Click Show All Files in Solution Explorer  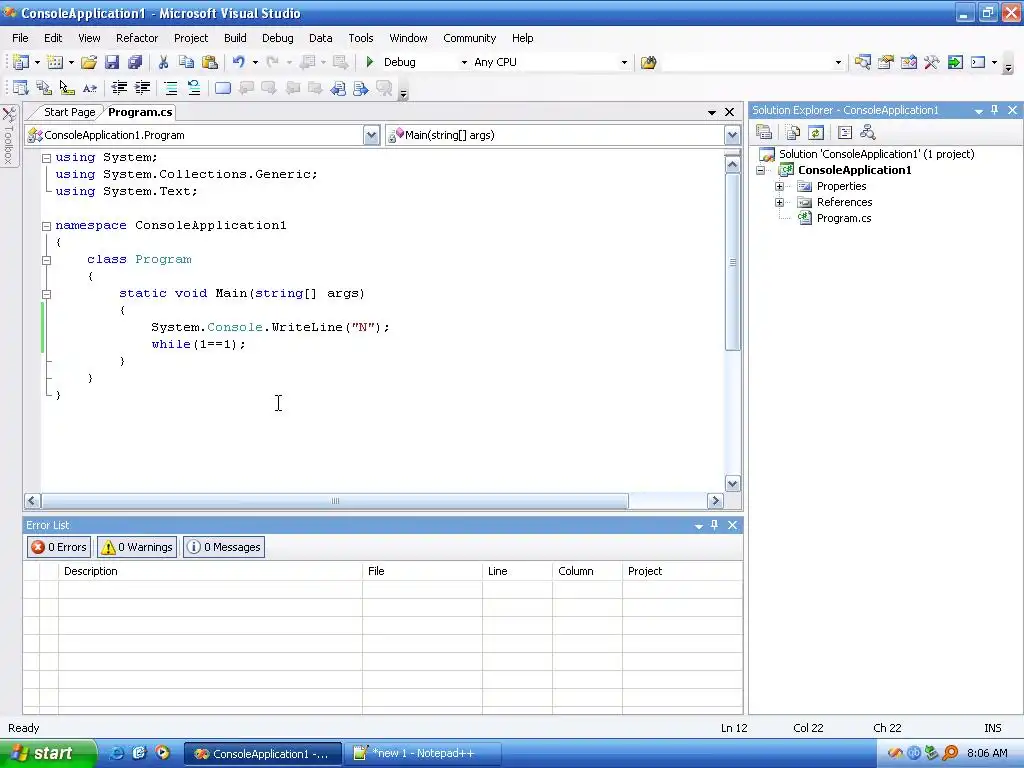[x=793, y=133]
